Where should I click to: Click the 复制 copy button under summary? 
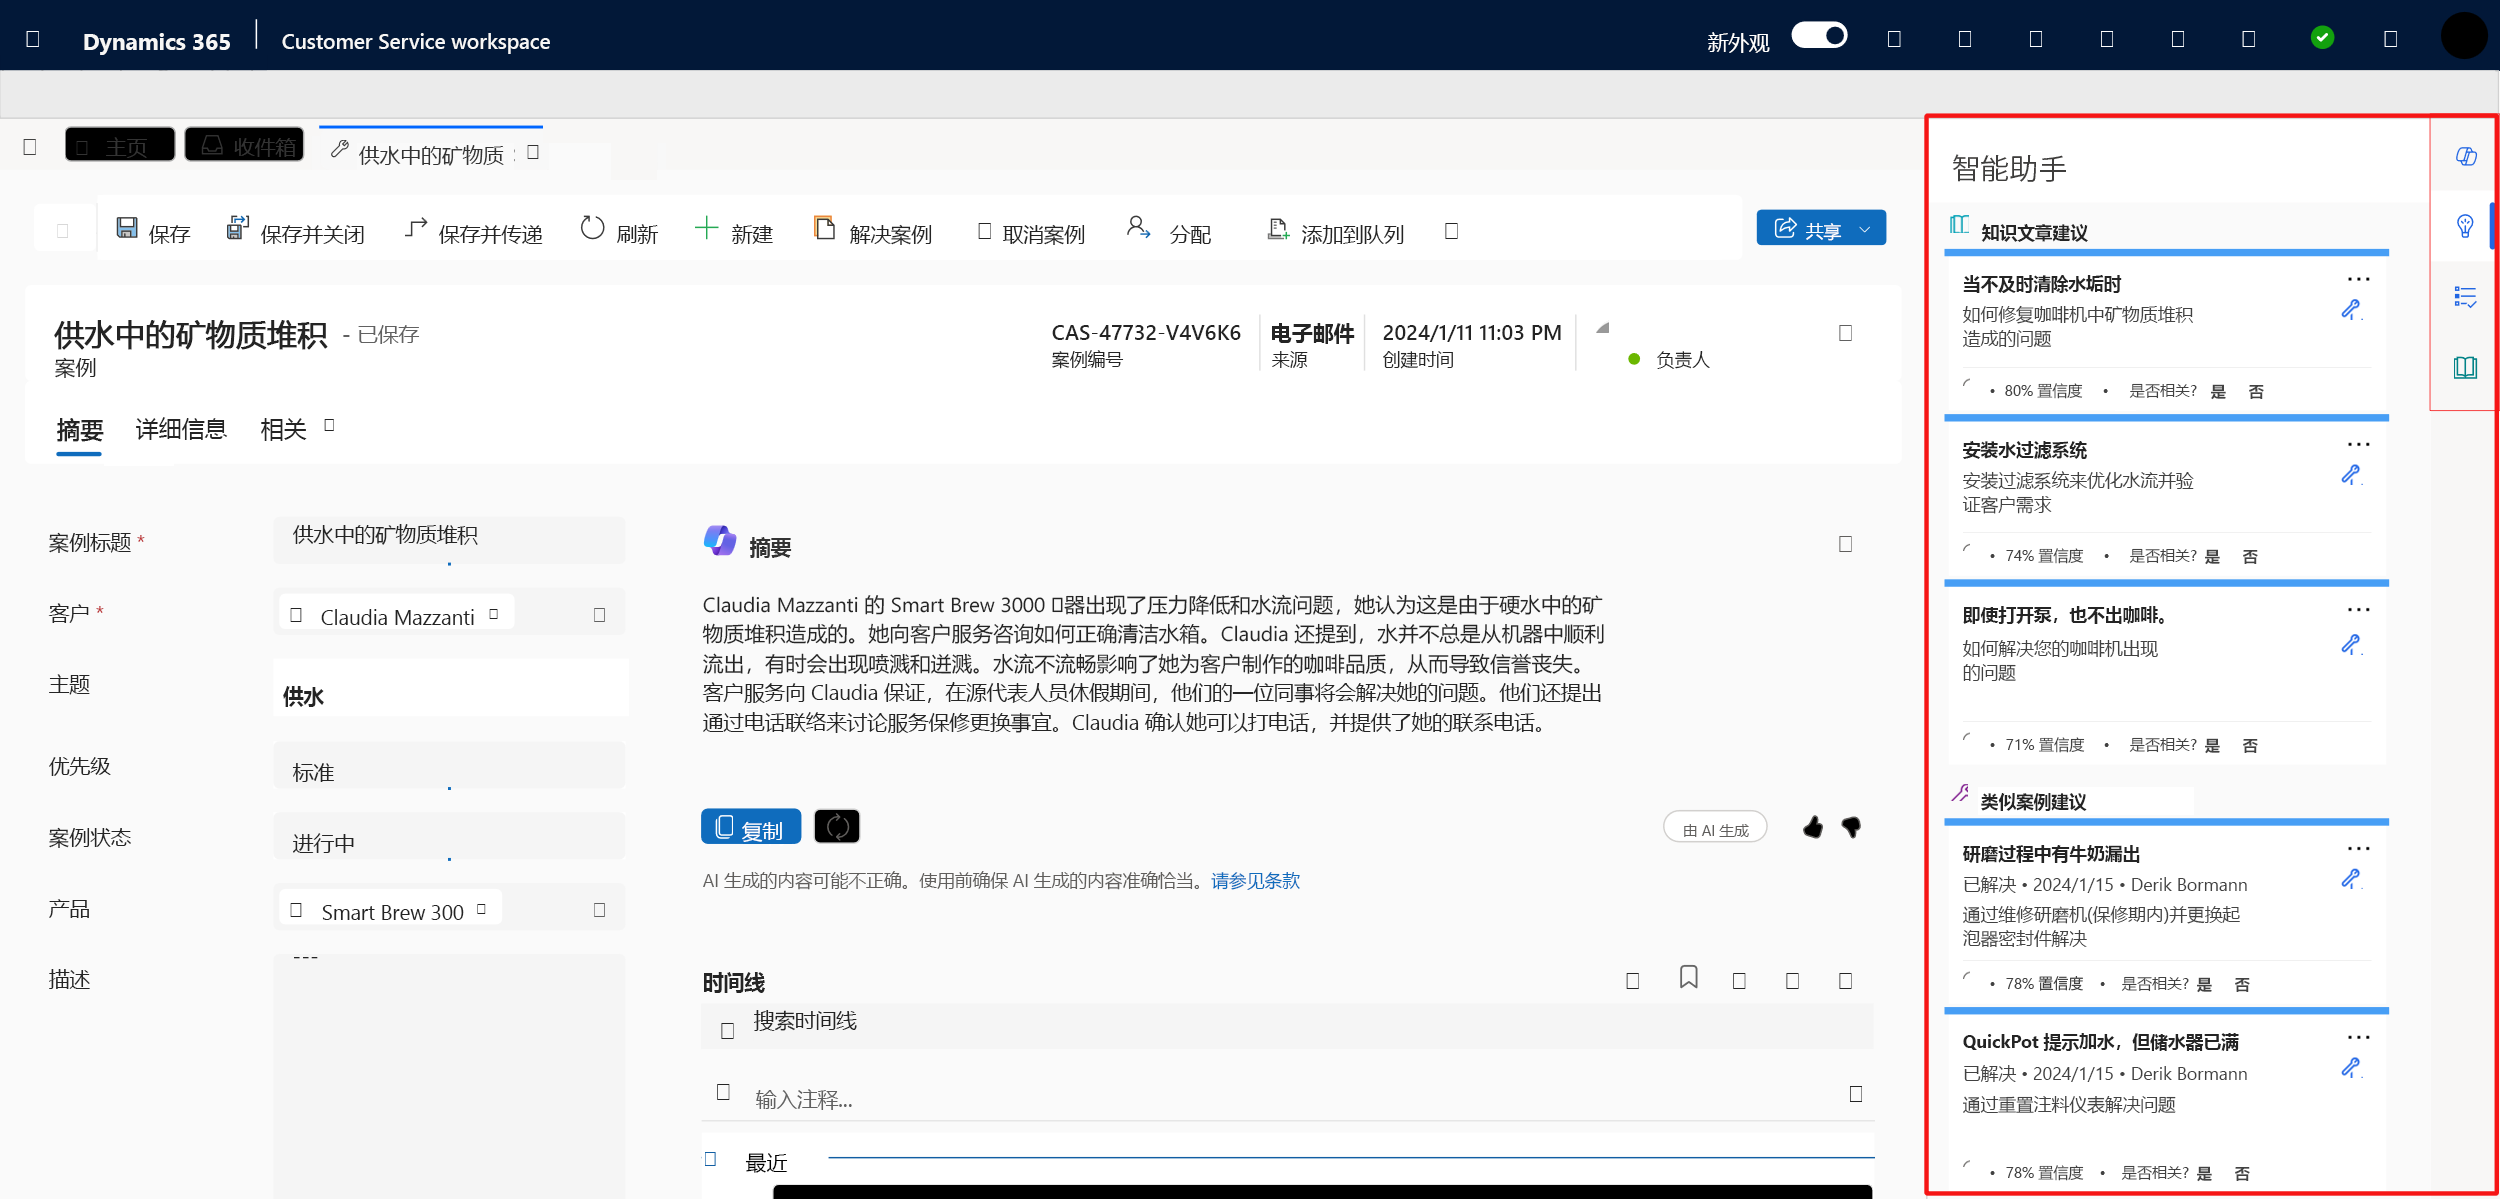click(x=751, y=827)
